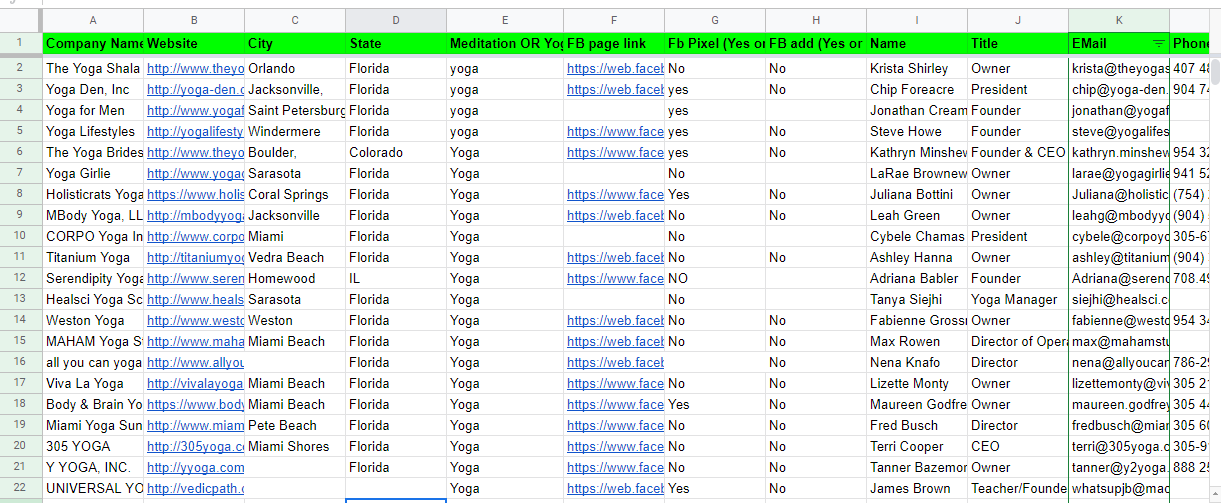Select the 'Founder & CEO' title cell
1221x503 pixels.
coord(1017,153)
